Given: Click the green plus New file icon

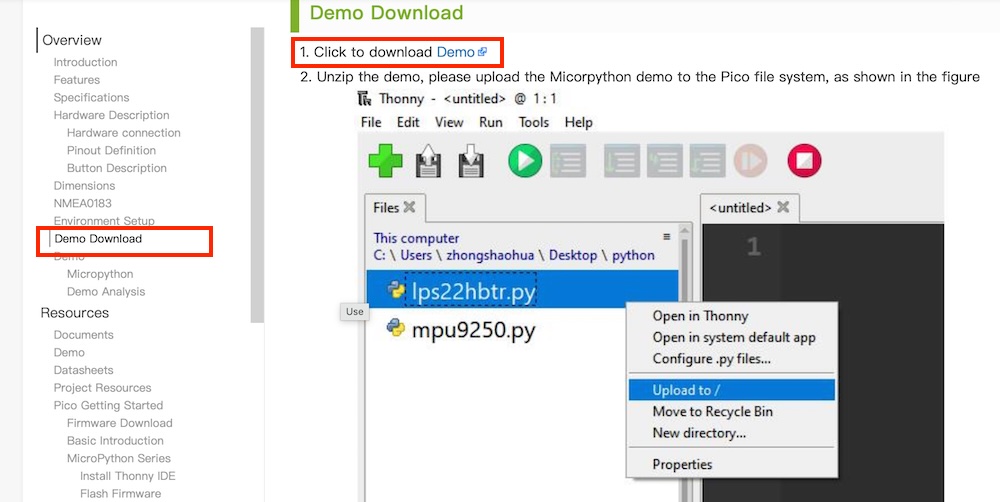Looking at the screenshot, I should 386,160.
